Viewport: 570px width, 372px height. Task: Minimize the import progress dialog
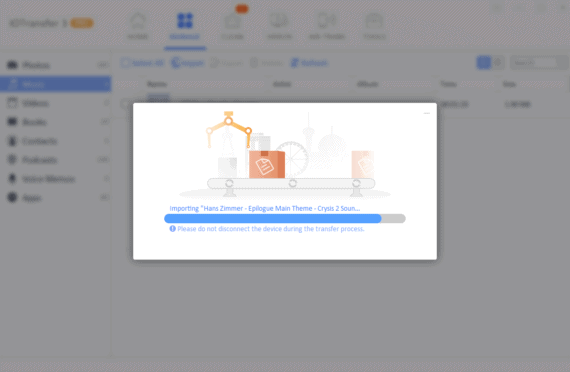coord(427,113)
